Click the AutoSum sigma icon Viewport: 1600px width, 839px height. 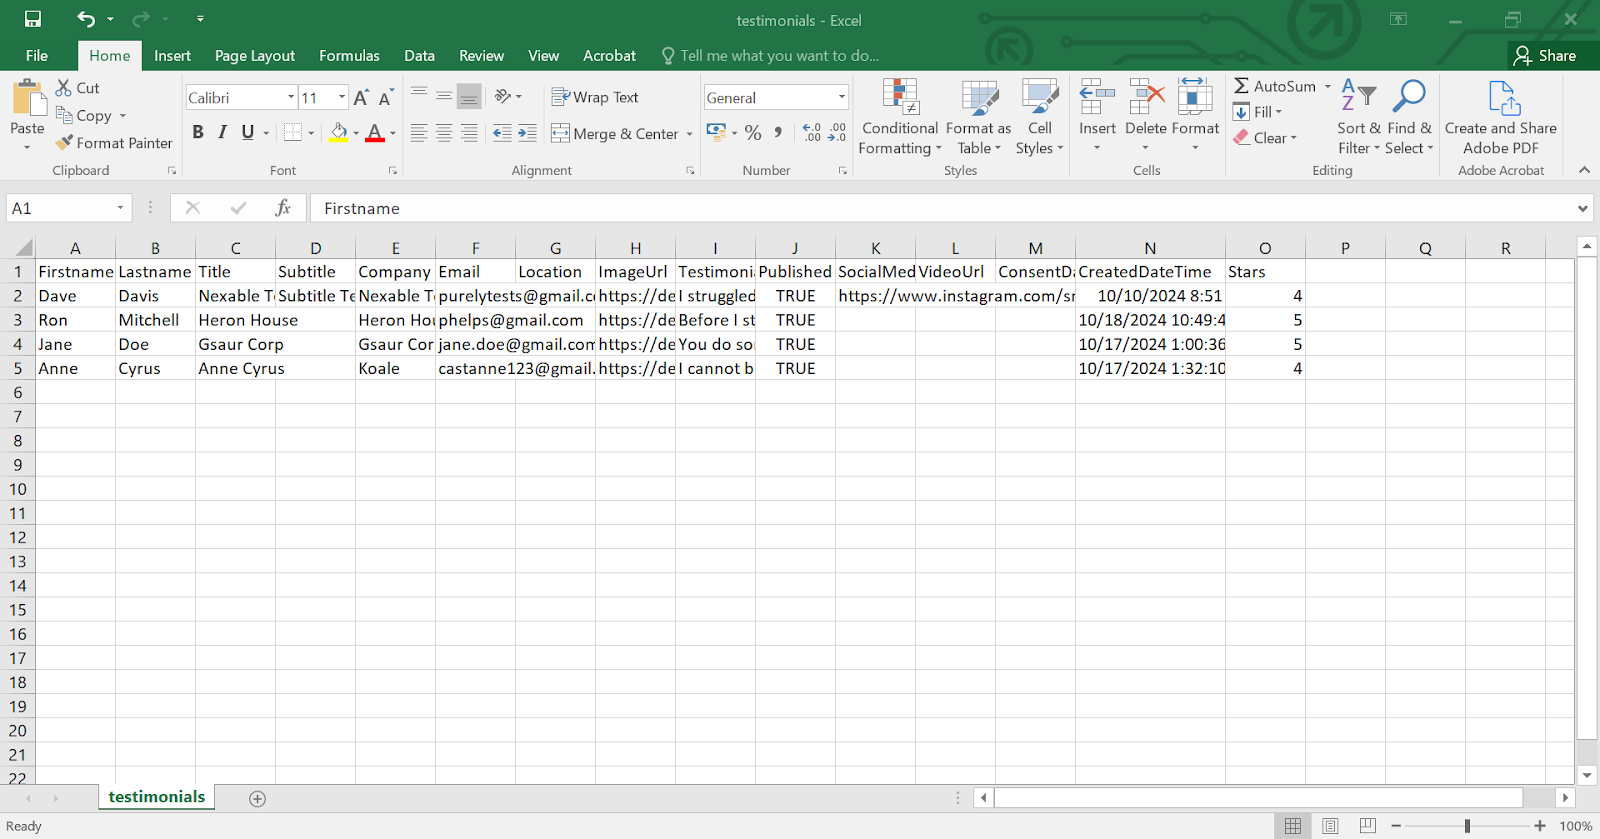click(x=1241, y=86)
